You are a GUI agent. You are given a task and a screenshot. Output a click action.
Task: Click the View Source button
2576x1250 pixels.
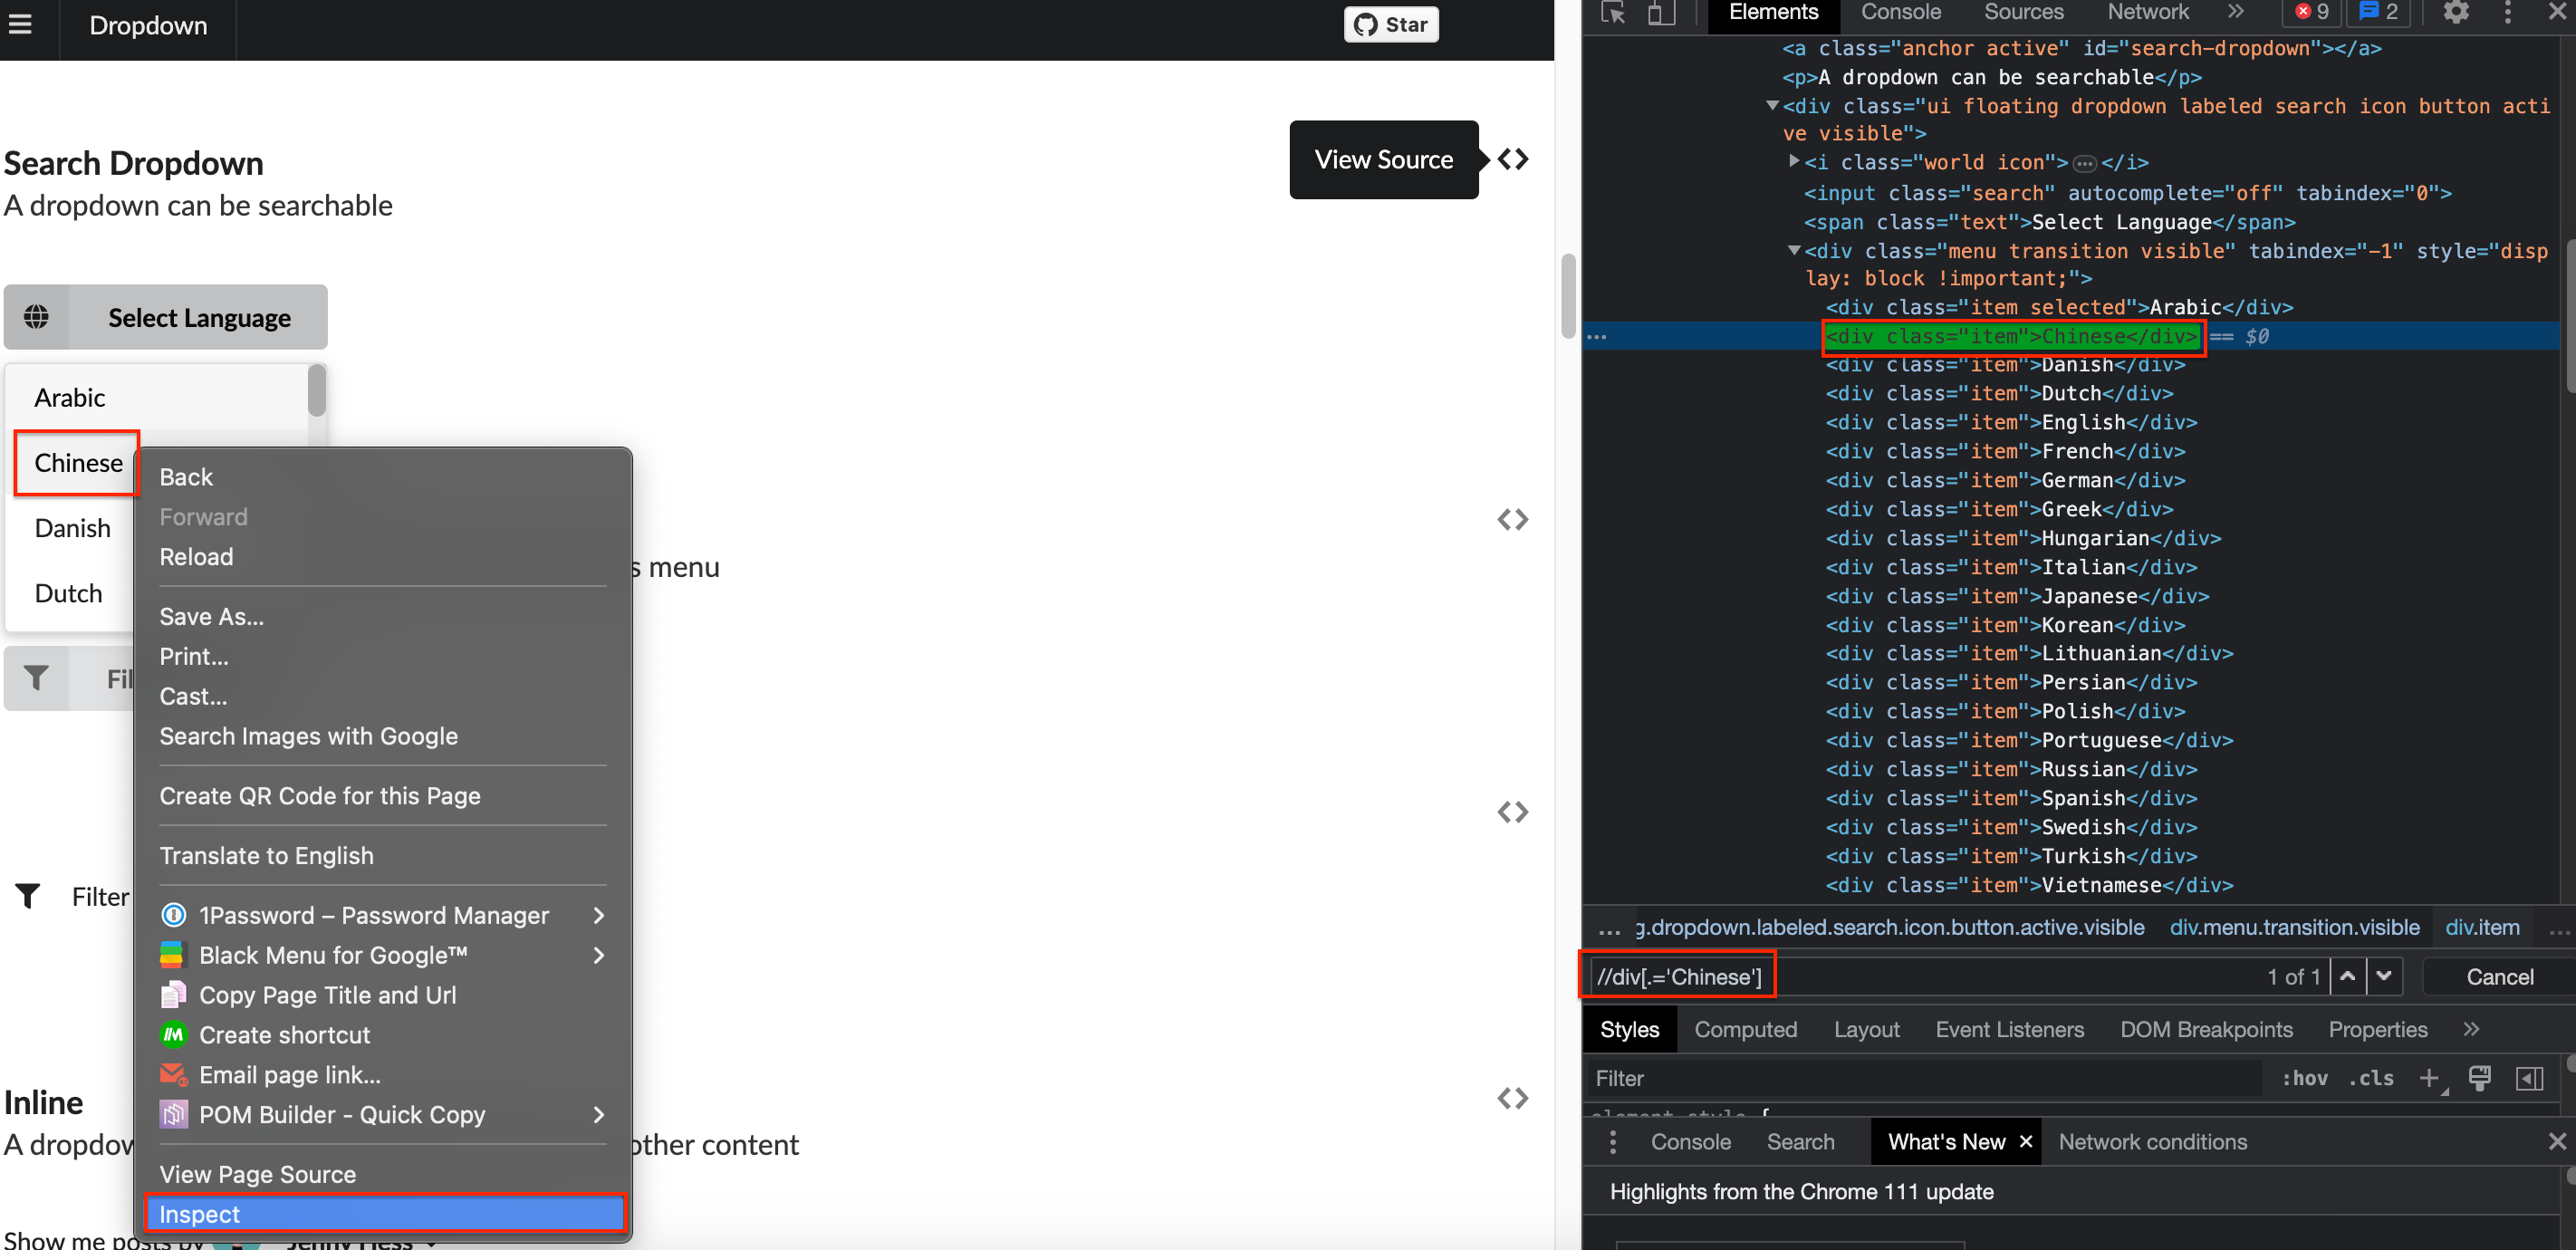tap(1384, 159)
